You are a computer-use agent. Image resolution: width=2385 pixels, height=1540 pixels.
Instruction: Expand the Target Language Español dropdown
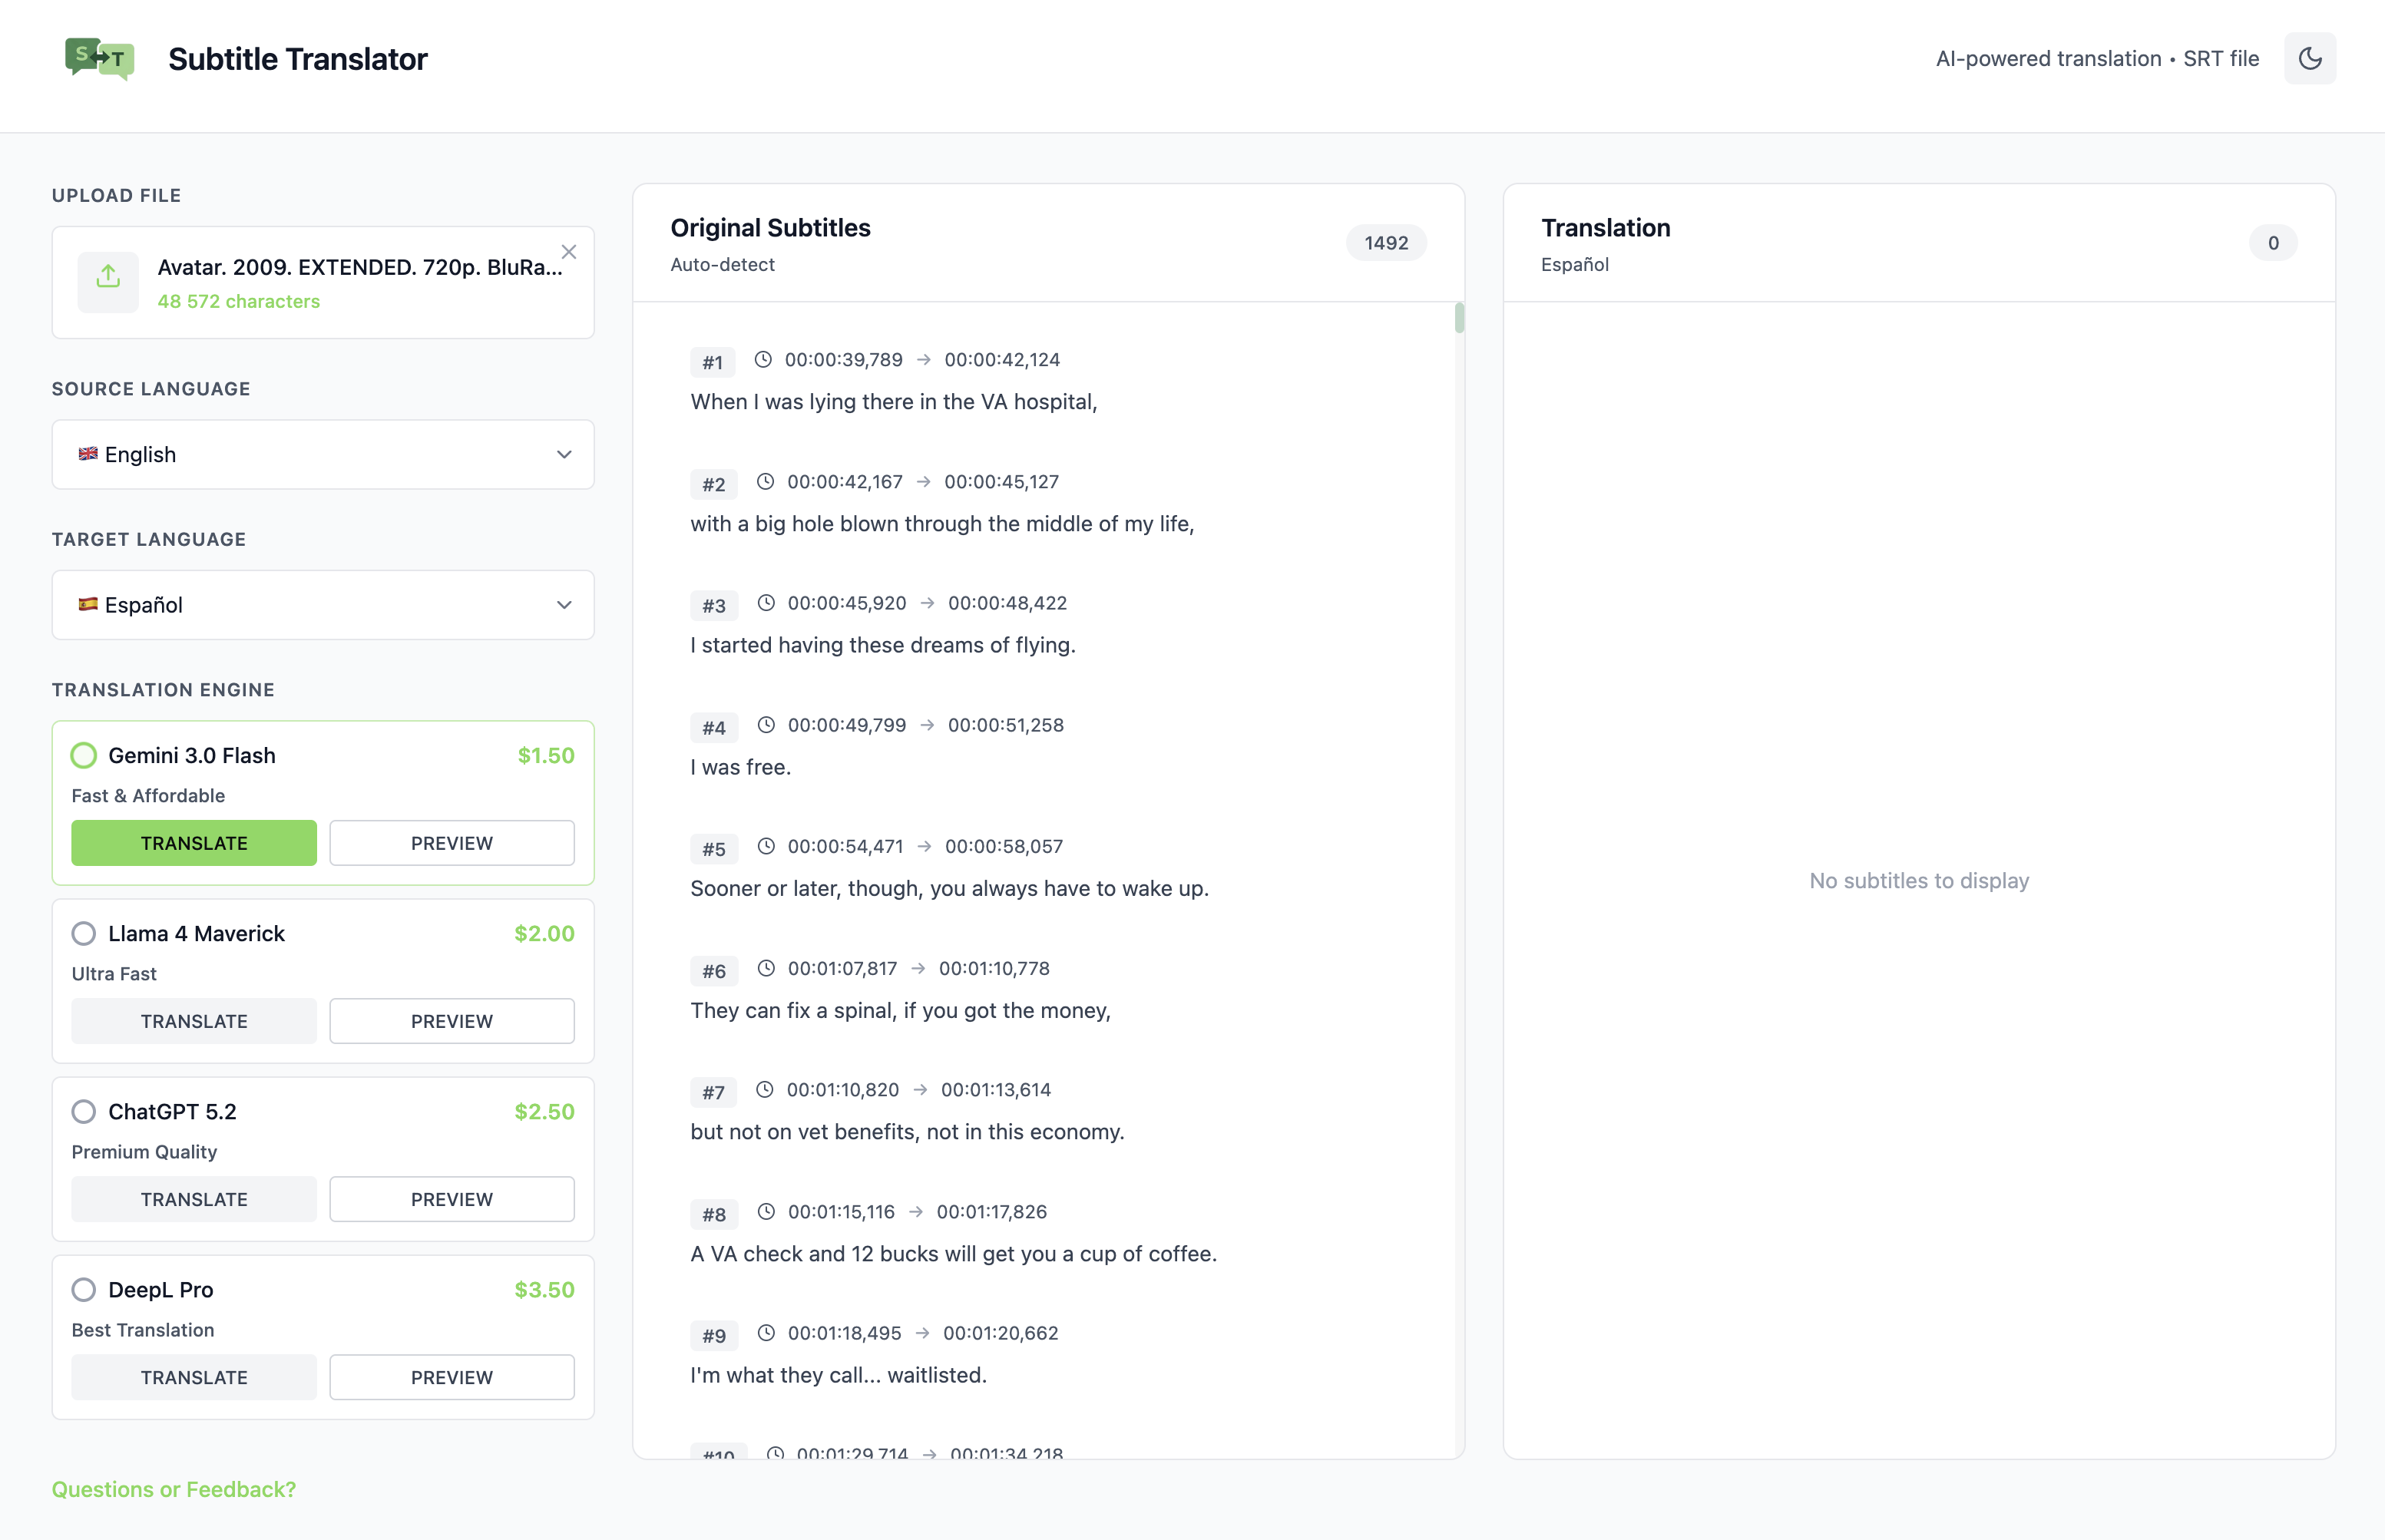322,605
